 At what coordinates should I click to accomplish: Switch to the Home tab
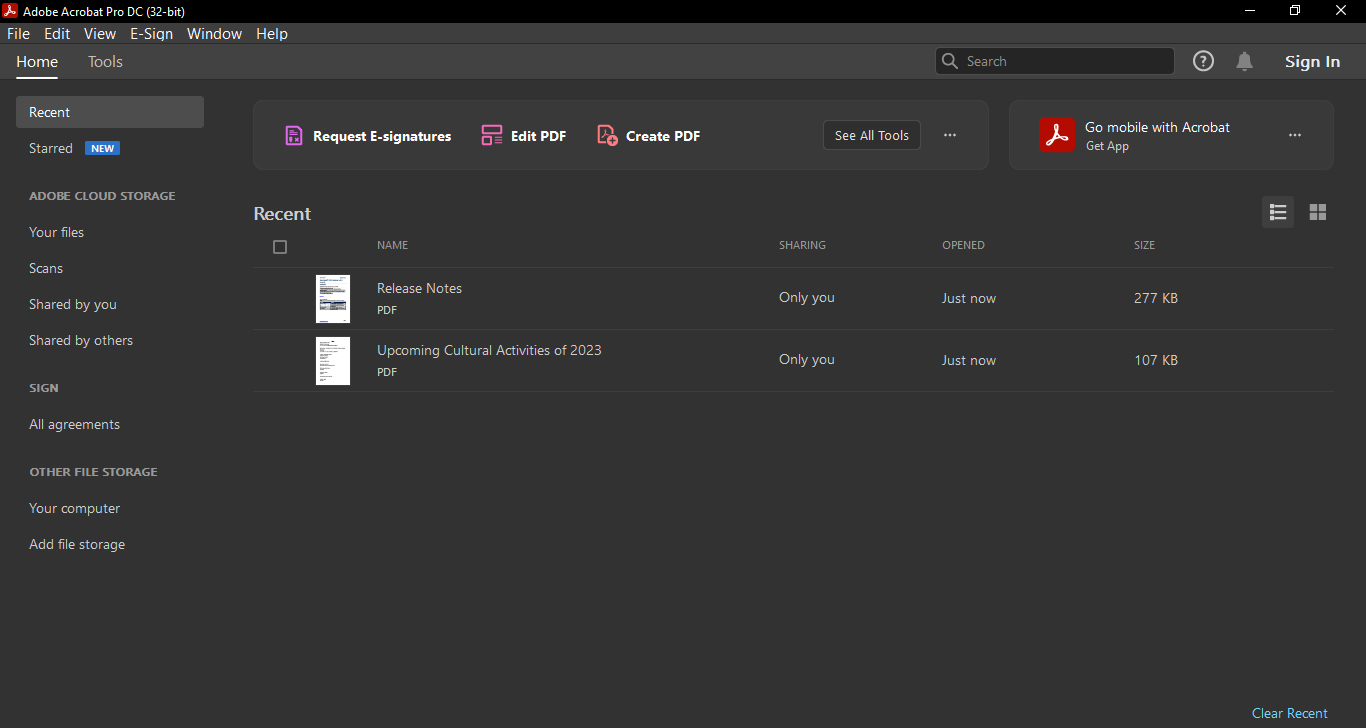coord(37,62)
